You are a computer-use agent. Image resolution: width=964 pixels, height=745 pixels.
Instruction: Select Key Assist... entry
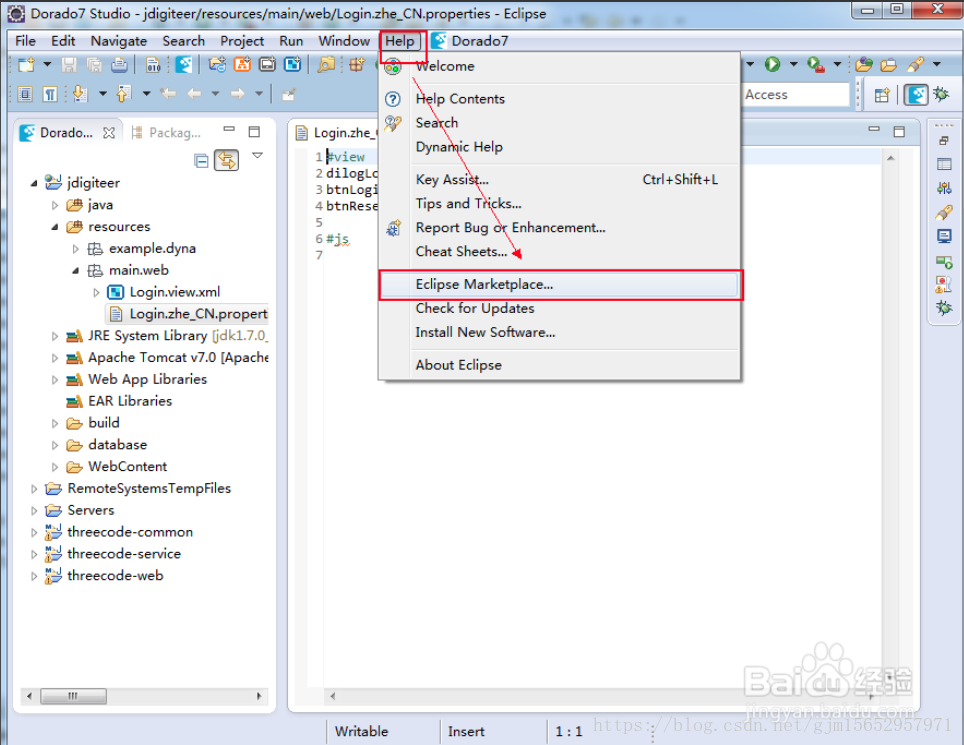coord(559,179)
